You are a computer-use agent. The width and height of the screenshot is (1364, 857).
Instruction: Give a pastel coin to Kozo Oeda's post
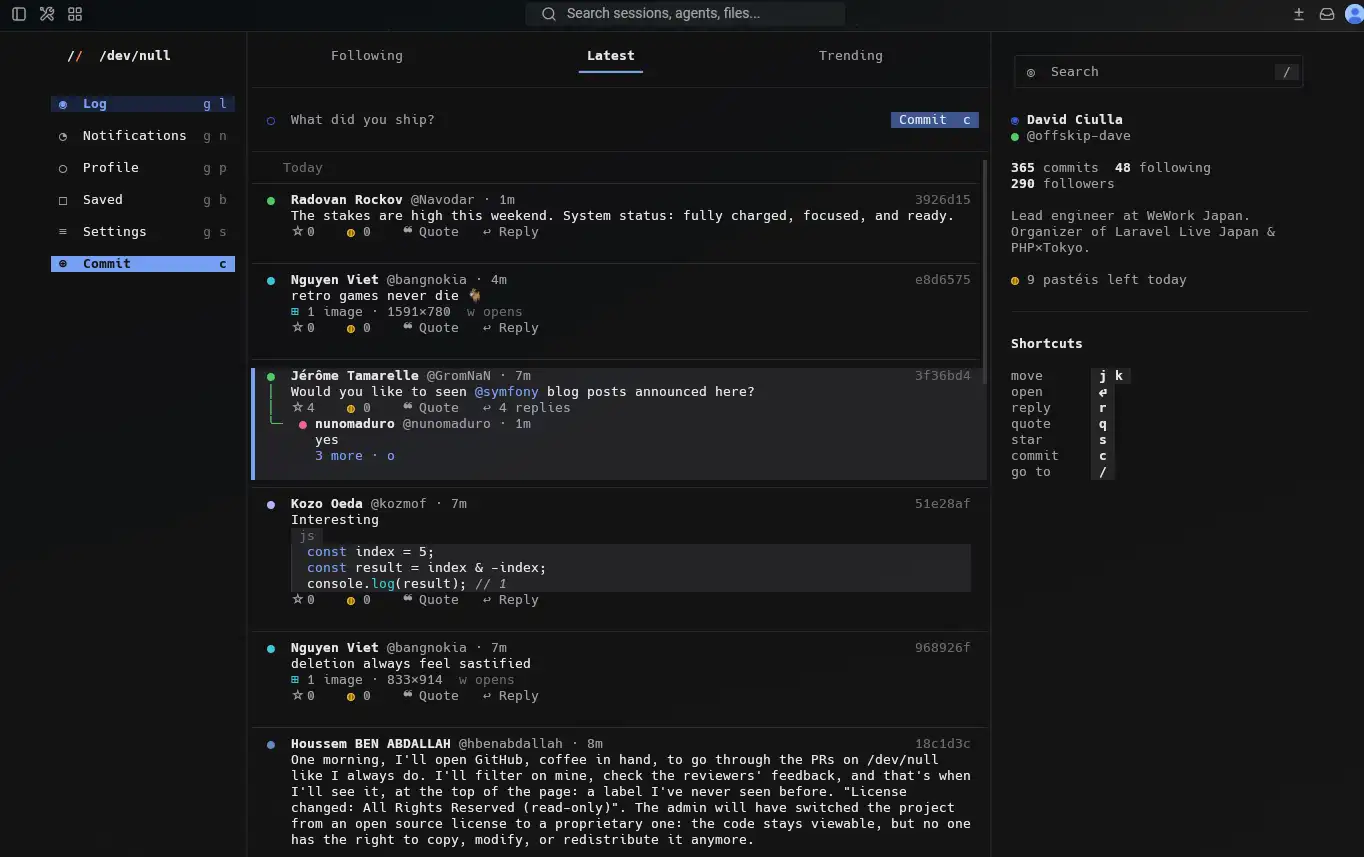tap(359, 600)
